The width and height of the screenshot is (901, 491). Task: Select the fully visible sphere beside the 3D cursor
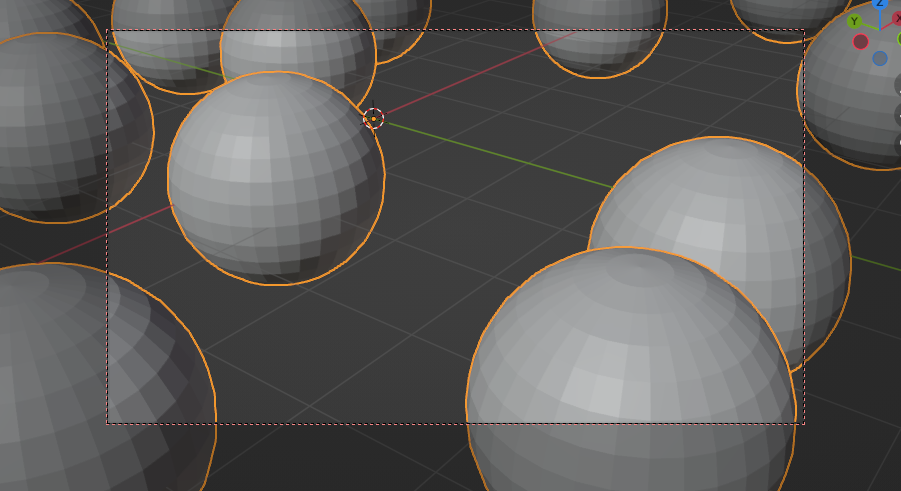tap(276, 178)
